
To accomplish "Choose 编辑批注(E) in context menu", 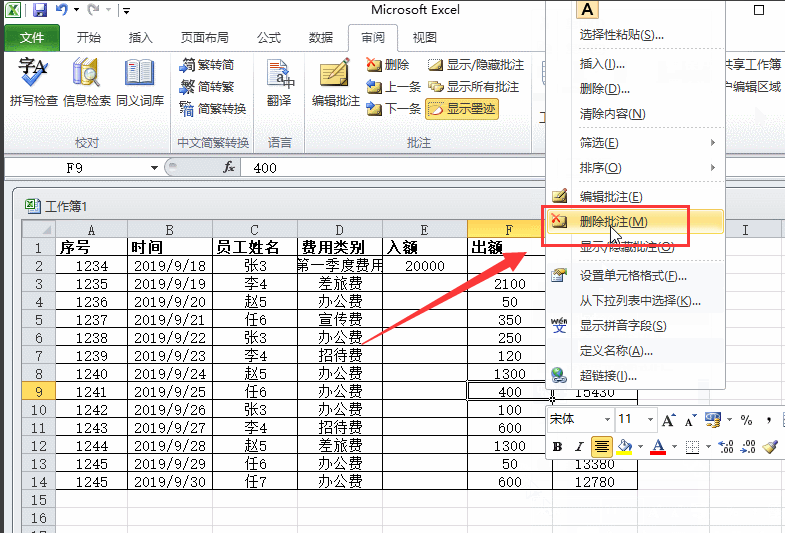I will click(x=635, y=197).
